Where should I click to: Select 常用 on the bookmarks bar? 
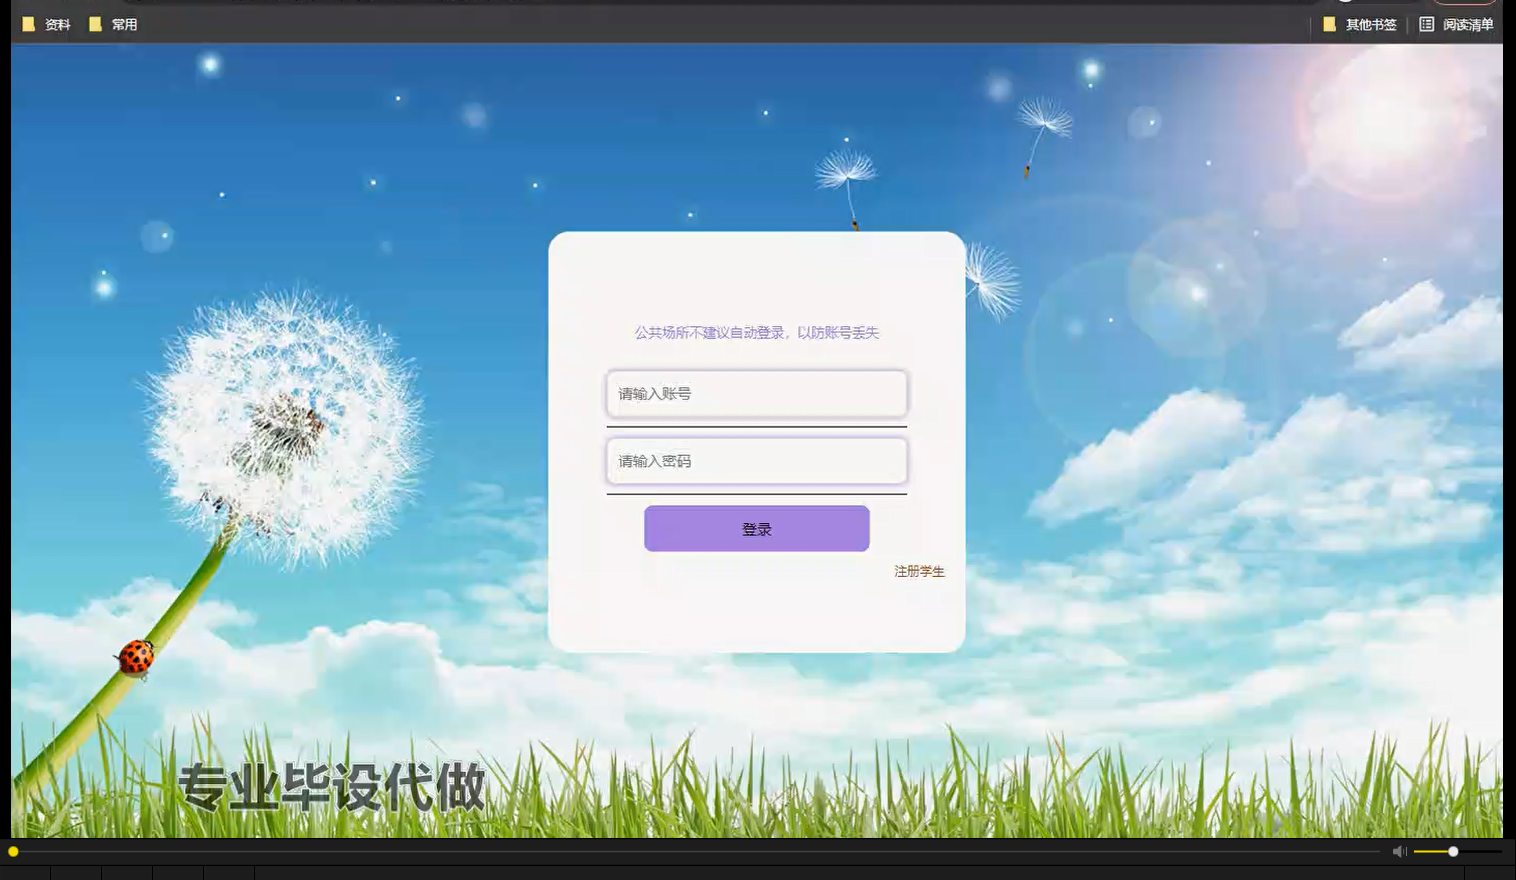pyautogui.click(x=123, y=24)
